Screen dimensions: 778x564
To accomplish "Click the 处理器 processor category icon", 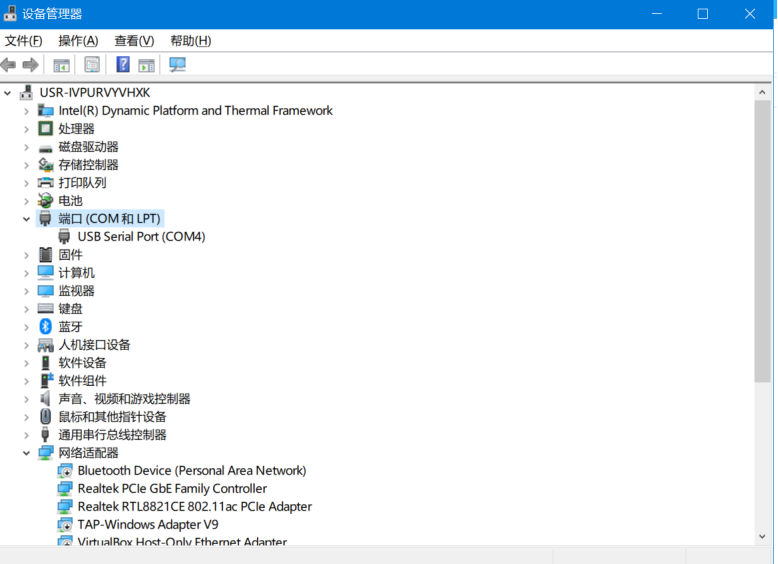I will coord(45,129).
